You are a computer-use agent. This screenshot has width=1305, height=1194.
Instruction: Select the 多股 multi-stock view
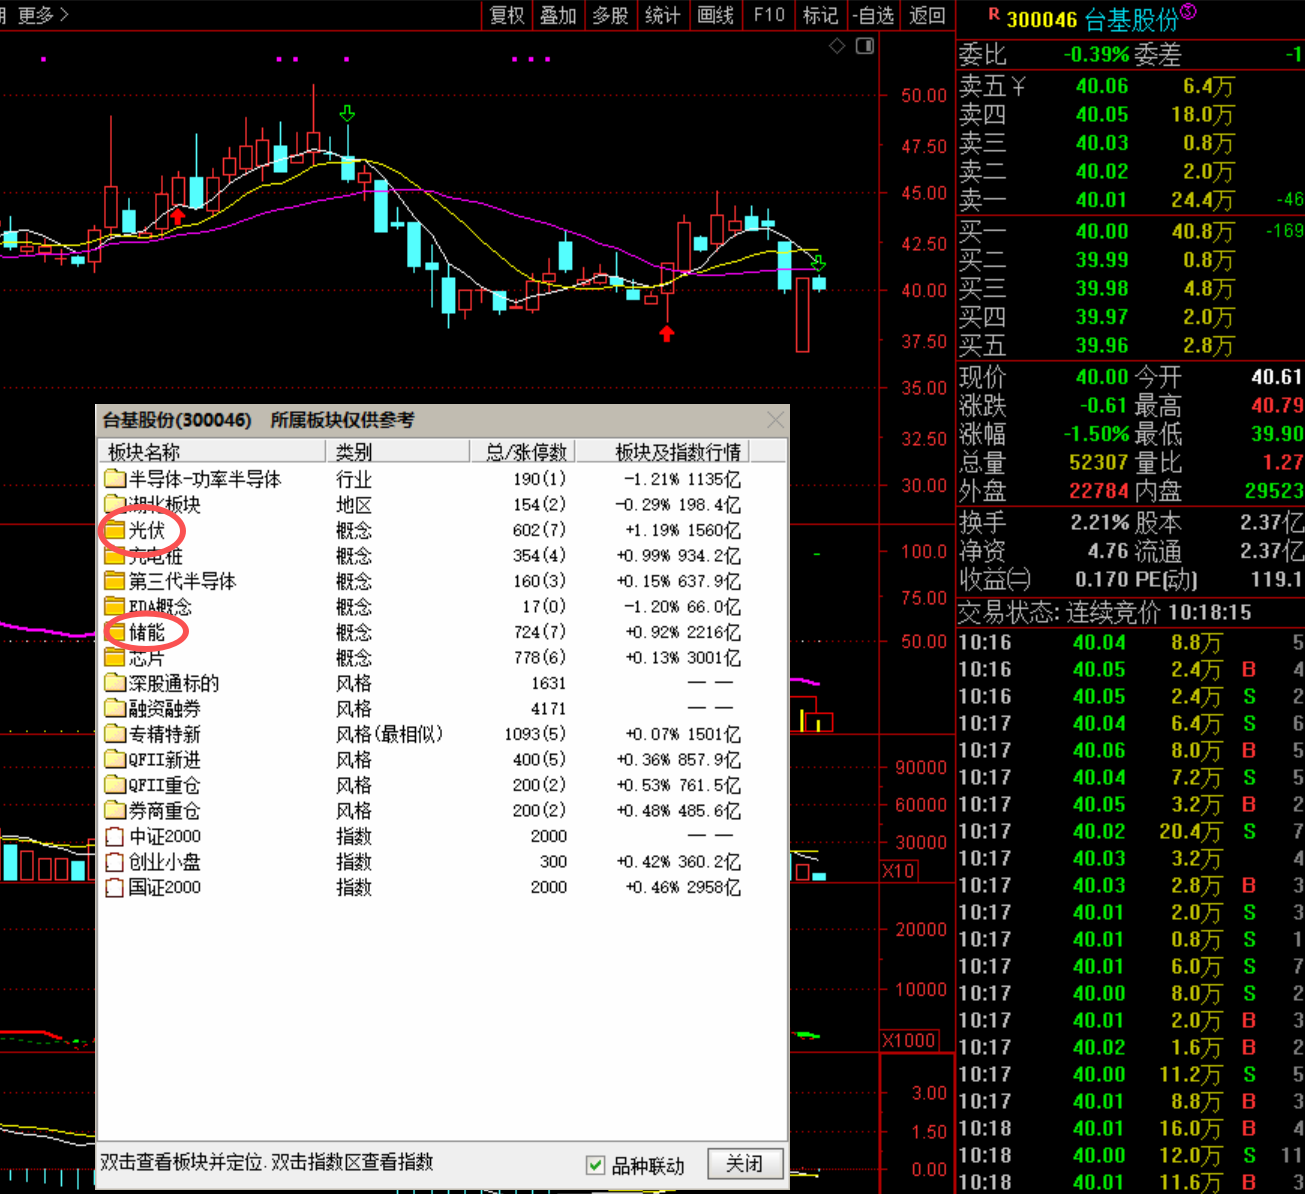click(x=611, y=15)
